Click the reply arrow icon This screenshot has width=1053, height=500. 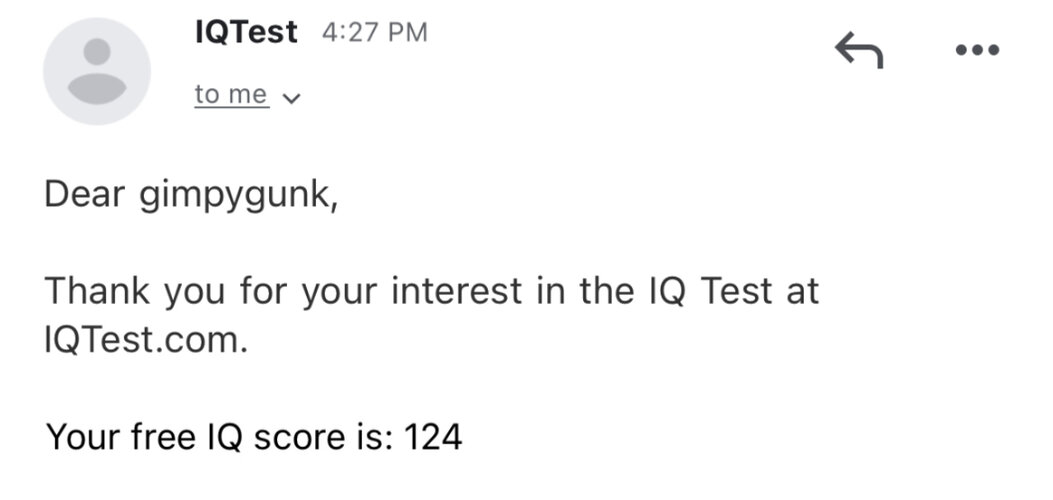coord(859,50)
